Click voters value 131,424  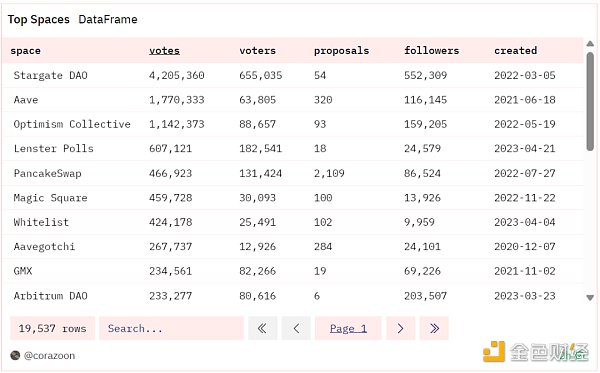(x=261, y=173)
